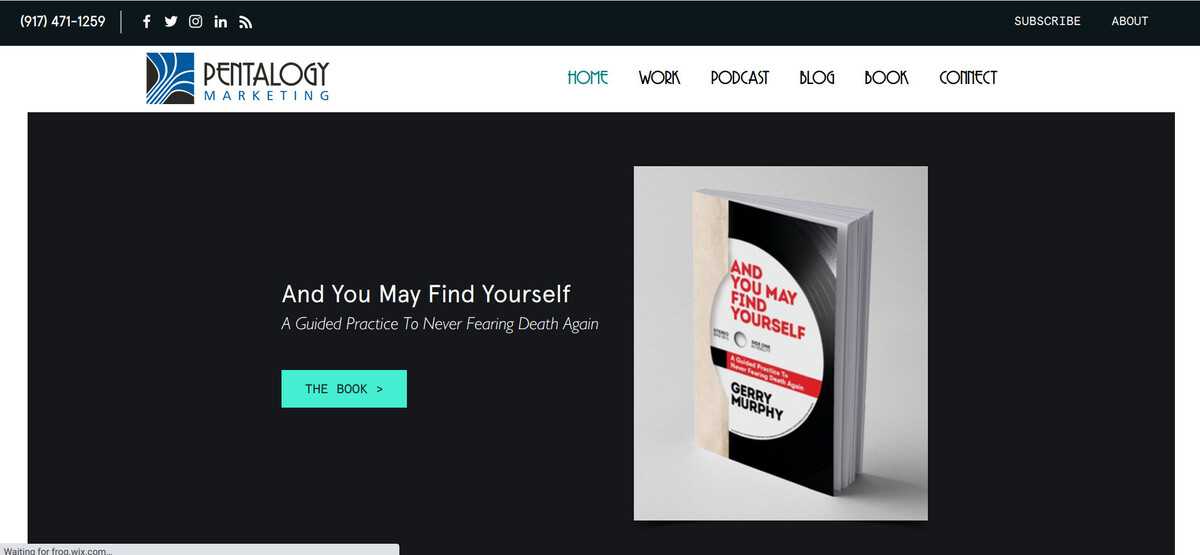Open the WORK menu item
Viewport: 1200px width, 555px height.
tap(659, 77)
